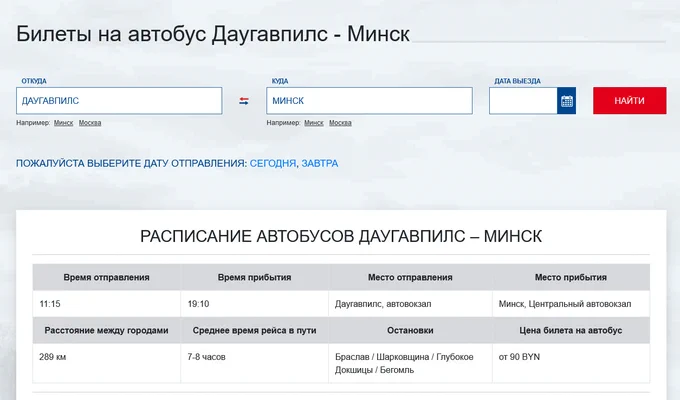Screen dimensions: 680x400
Task: Click the Дата выезда date input
Action: pos(523,101)
